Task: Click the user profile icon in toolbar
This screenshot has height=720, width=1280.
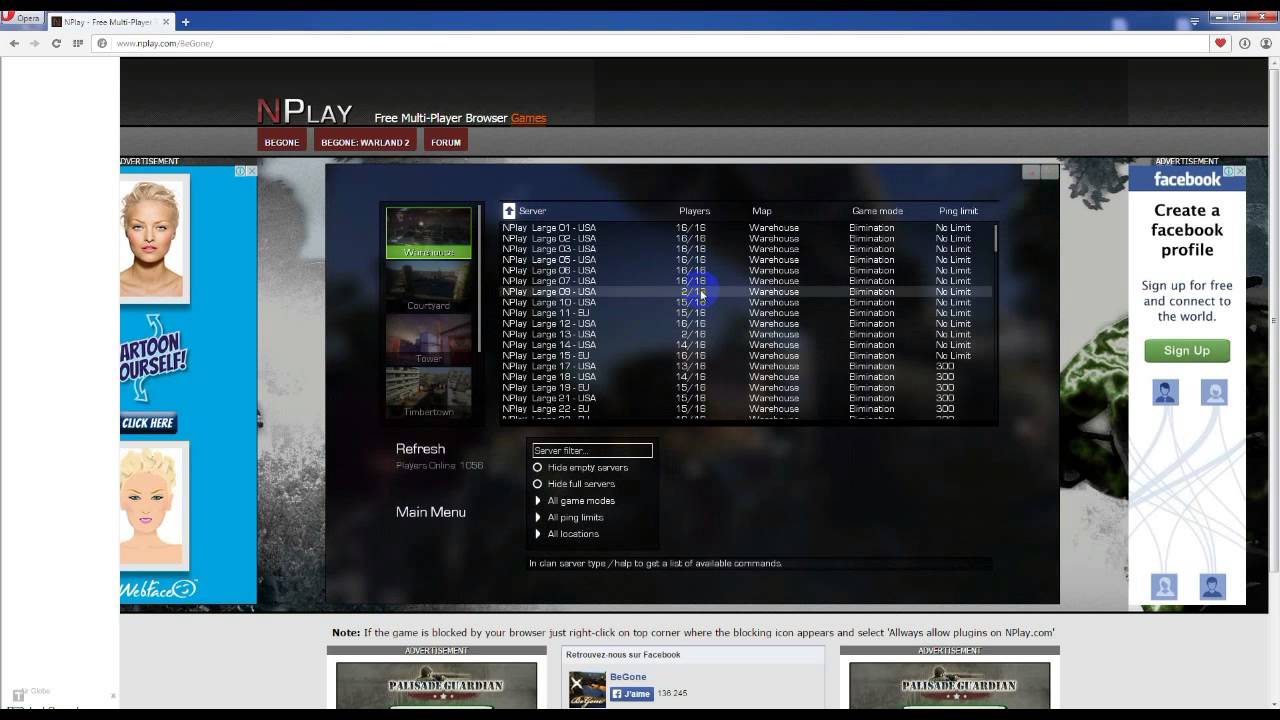Action: 1266,43
